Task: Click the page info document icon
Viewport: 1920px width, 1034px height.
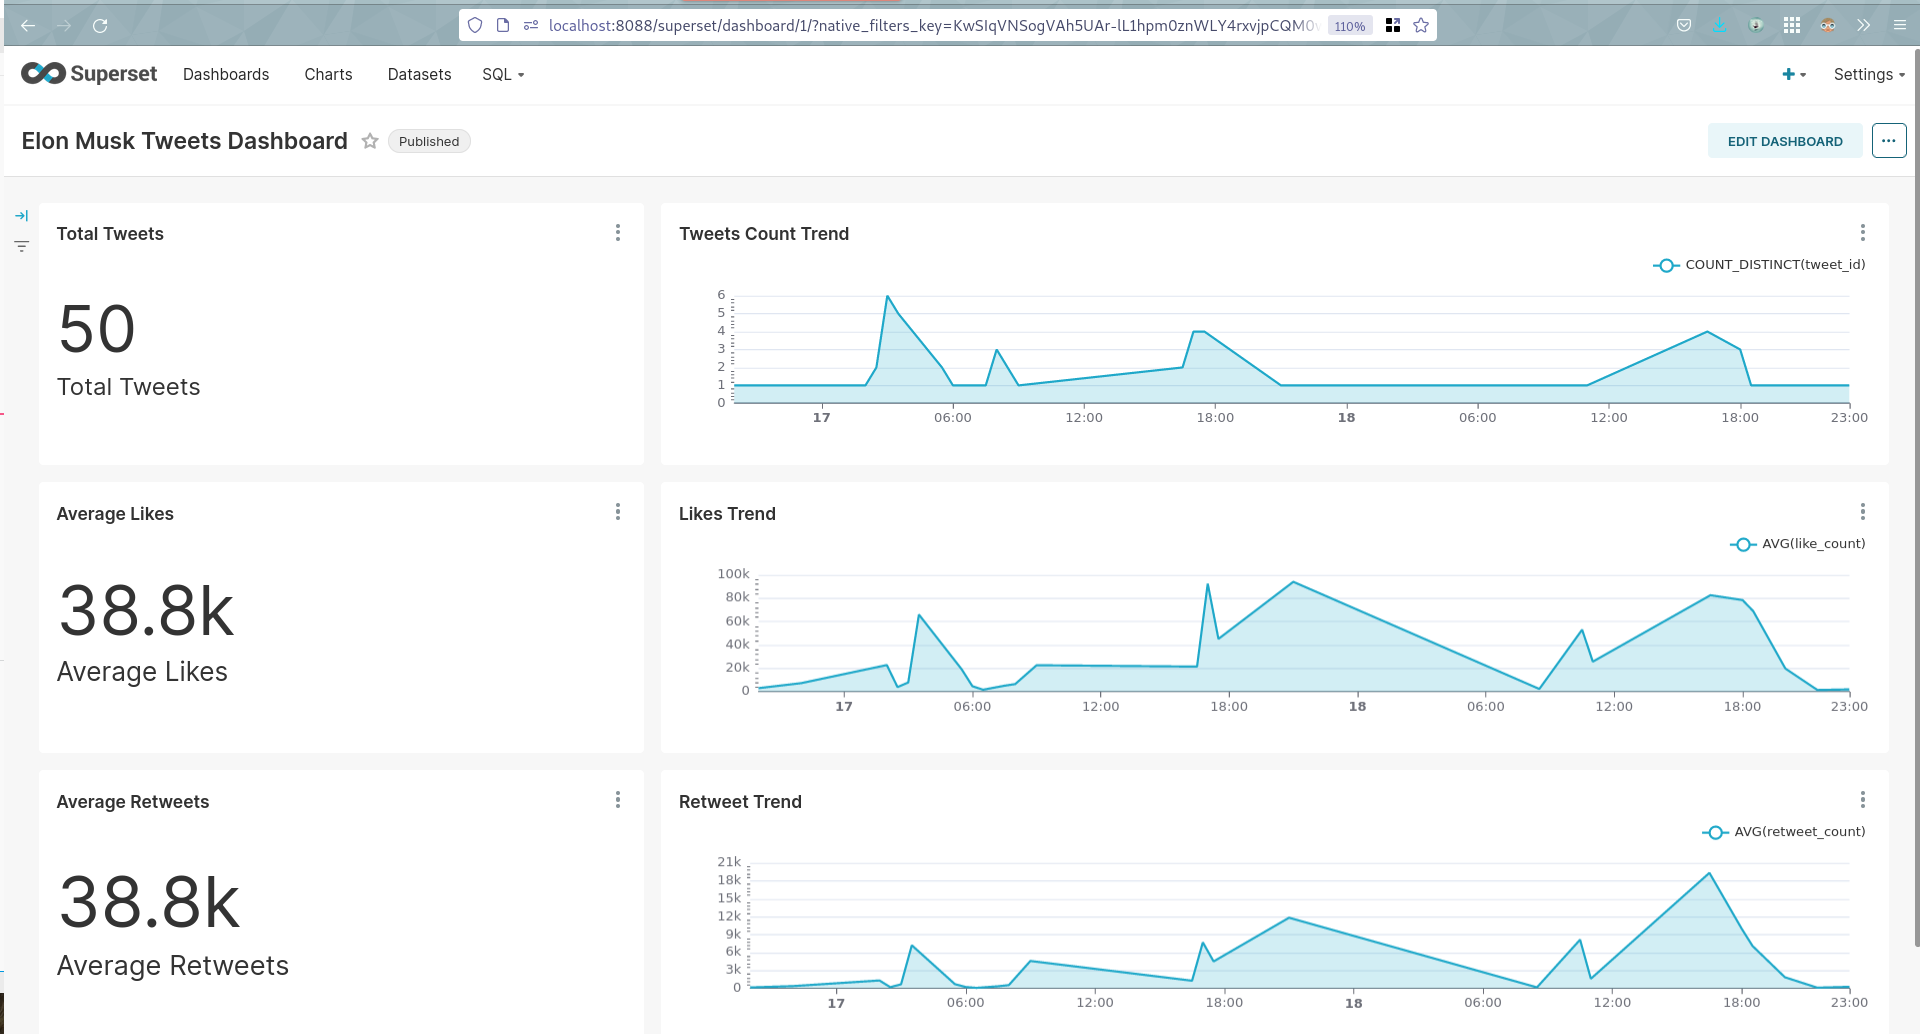Action: tap(503, 25)
